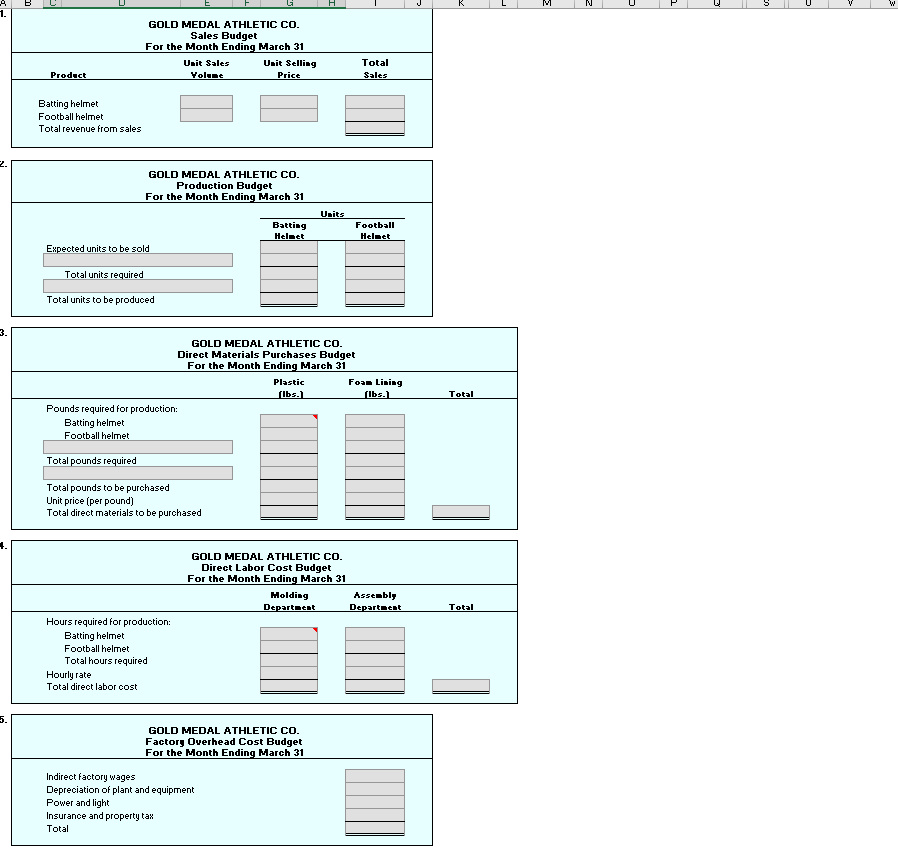Select Football helmet Molding Department hours cell

(x=289, y=647)
